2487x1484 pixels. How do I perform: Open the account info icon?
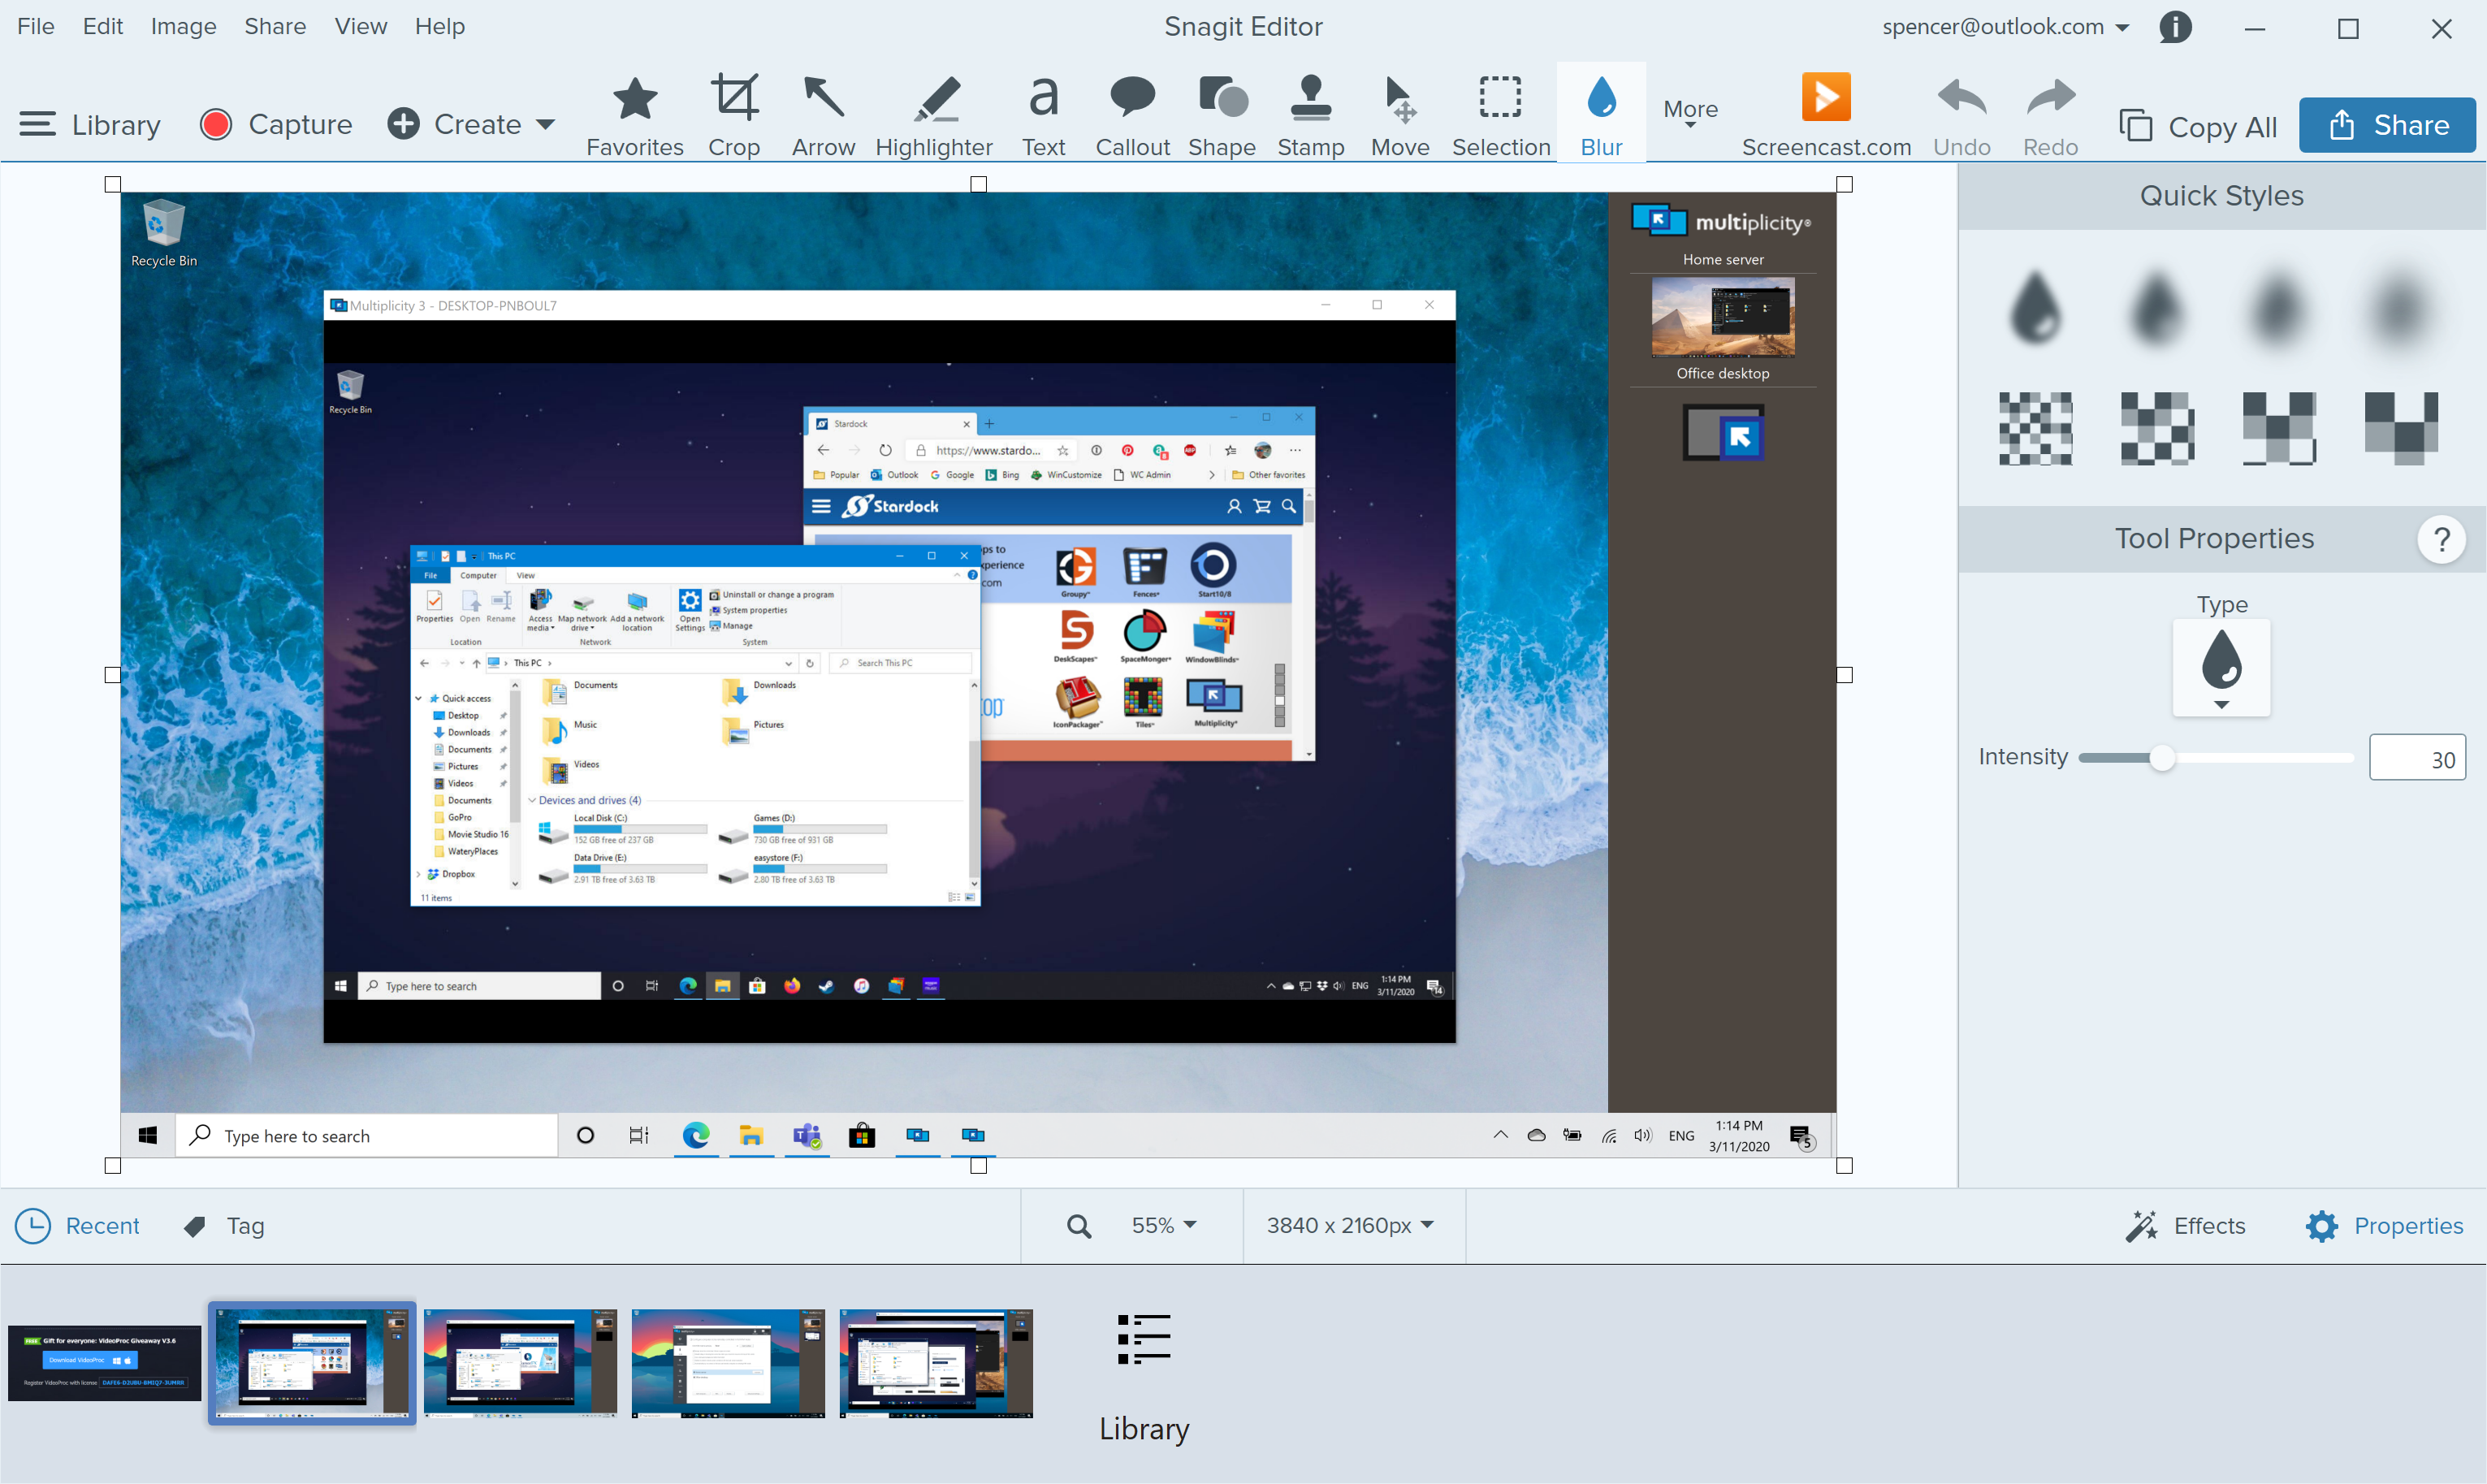(2174, 27)
